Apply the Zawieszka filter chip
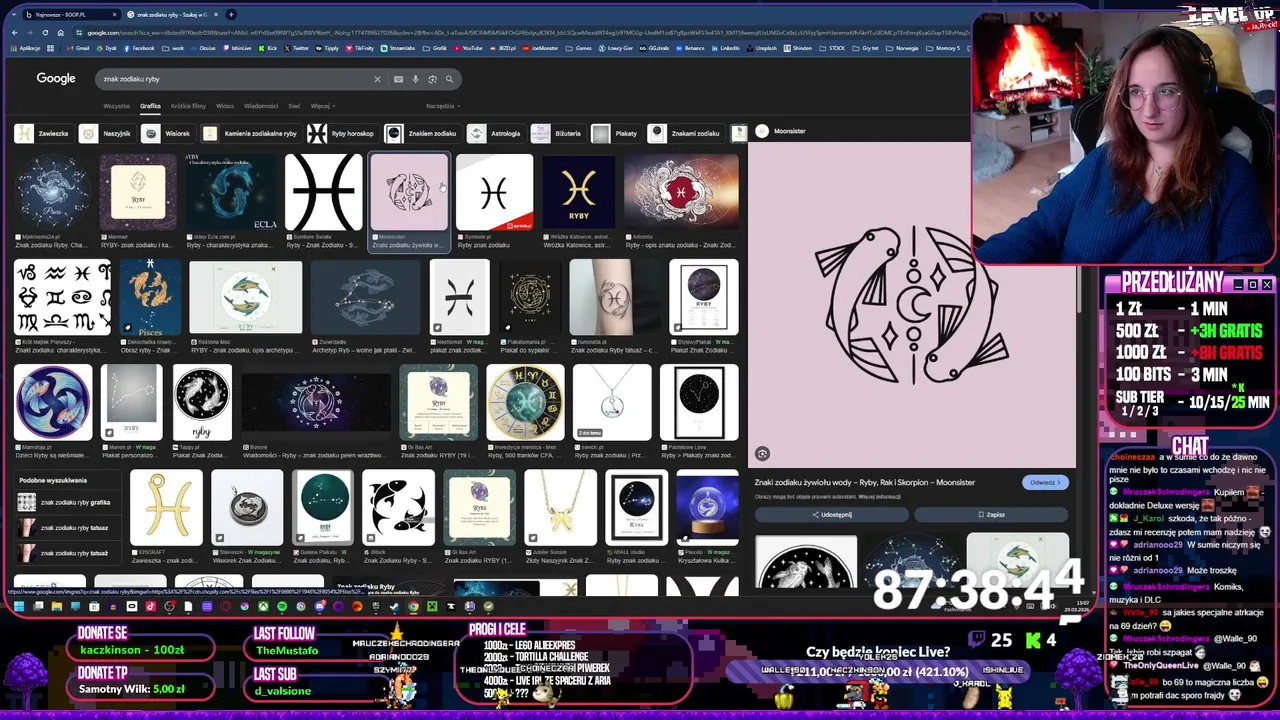 click(43, 133)
